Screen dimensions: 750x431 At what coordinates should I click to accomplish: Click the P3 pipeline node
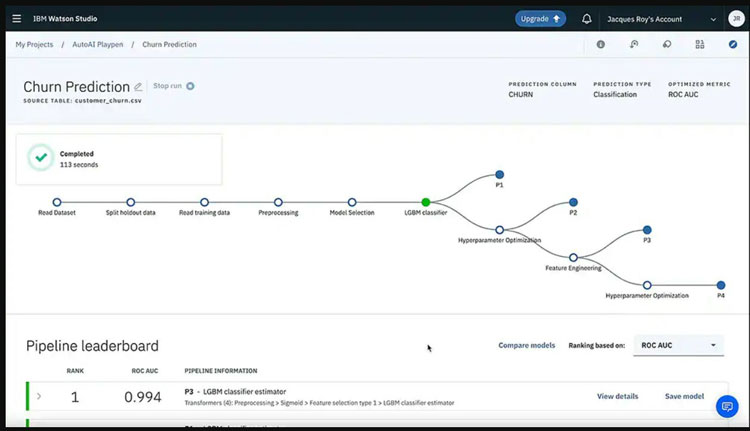647,230
